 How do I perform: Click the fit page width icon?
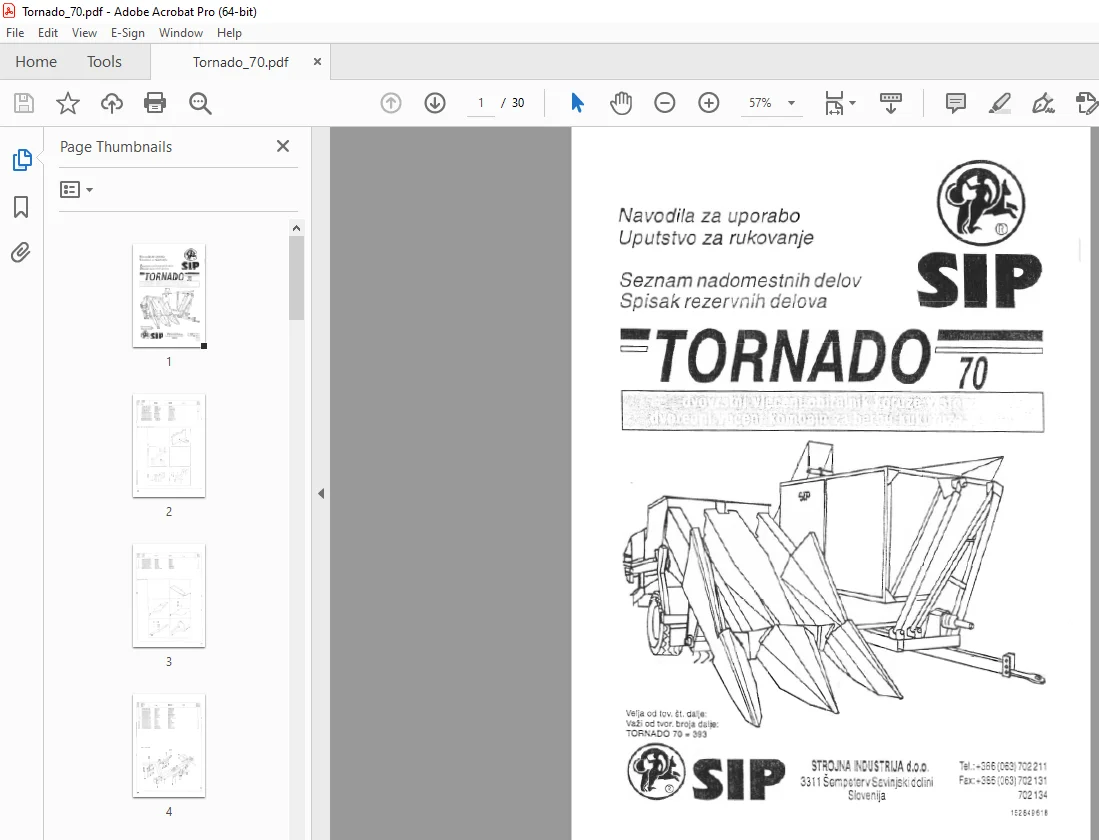point(834,103)
